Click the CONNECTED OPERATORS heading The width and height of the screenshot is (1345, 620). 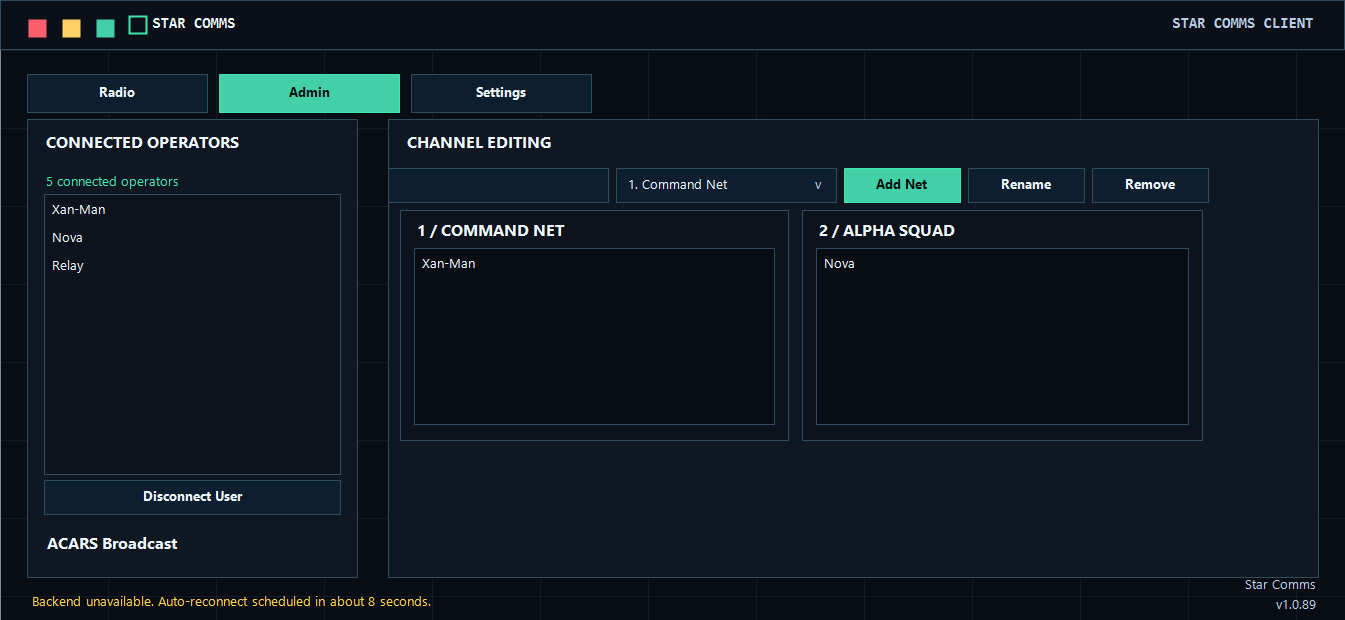point(142,143)
